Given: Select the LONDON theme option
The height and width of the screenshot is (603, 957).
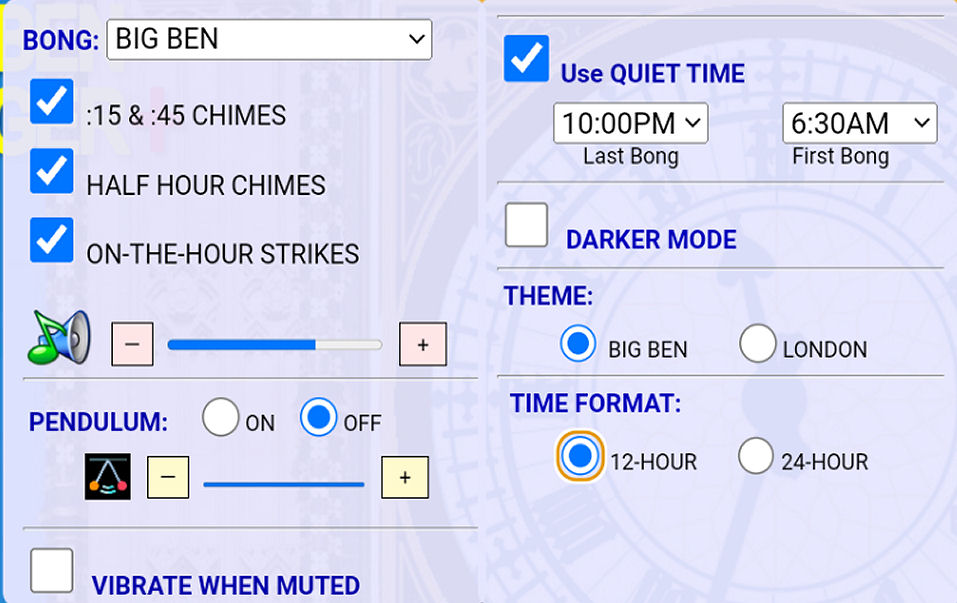Looking at the screenshot, I should tap(758, 344).
